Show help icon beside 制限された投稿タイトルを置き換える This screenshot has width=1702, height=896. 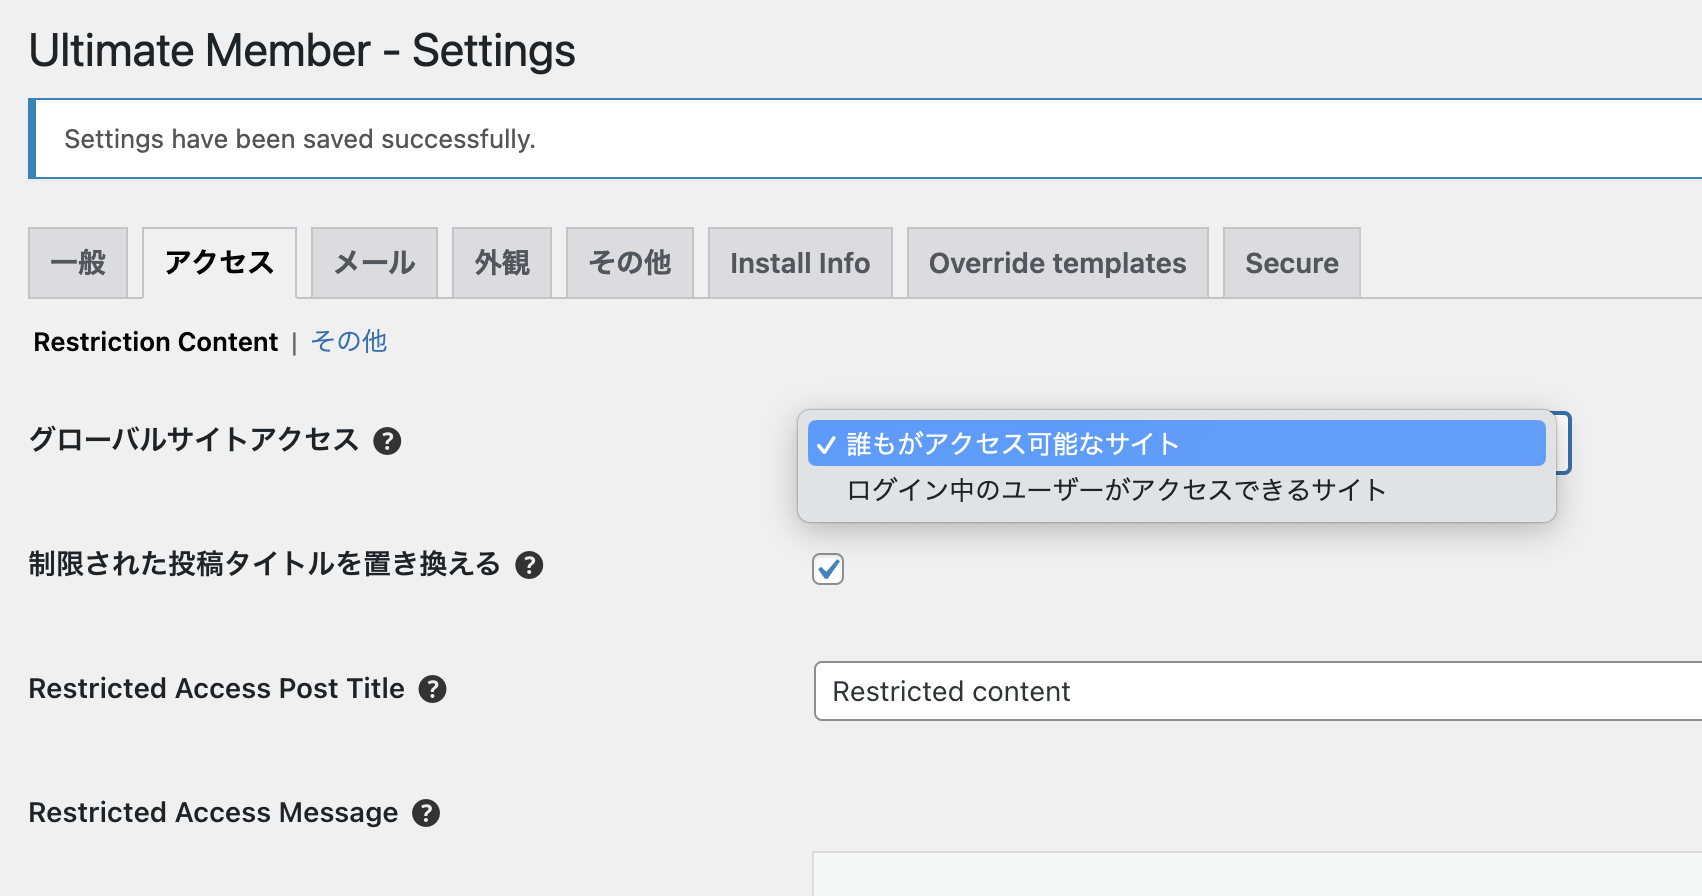click(x=529, y=565)
